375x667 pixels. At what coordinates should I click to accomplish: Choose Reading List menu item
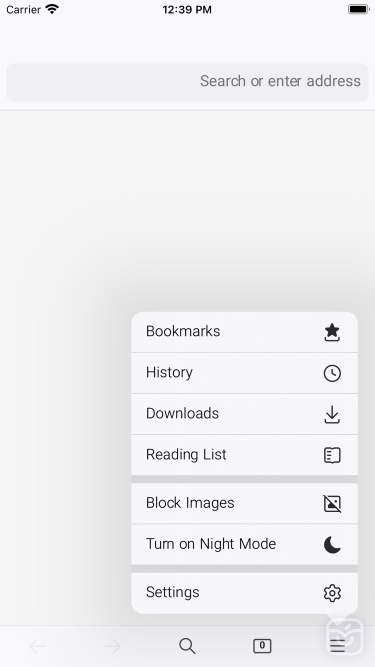tap(244, 455)
